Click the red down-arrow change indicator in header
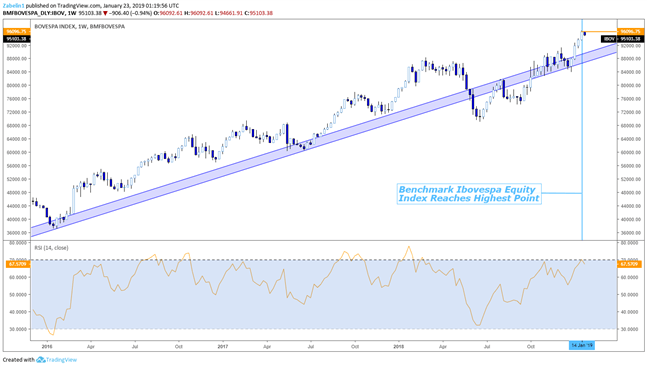The width and height of the screenshot is (647, 367). point(106,13)
